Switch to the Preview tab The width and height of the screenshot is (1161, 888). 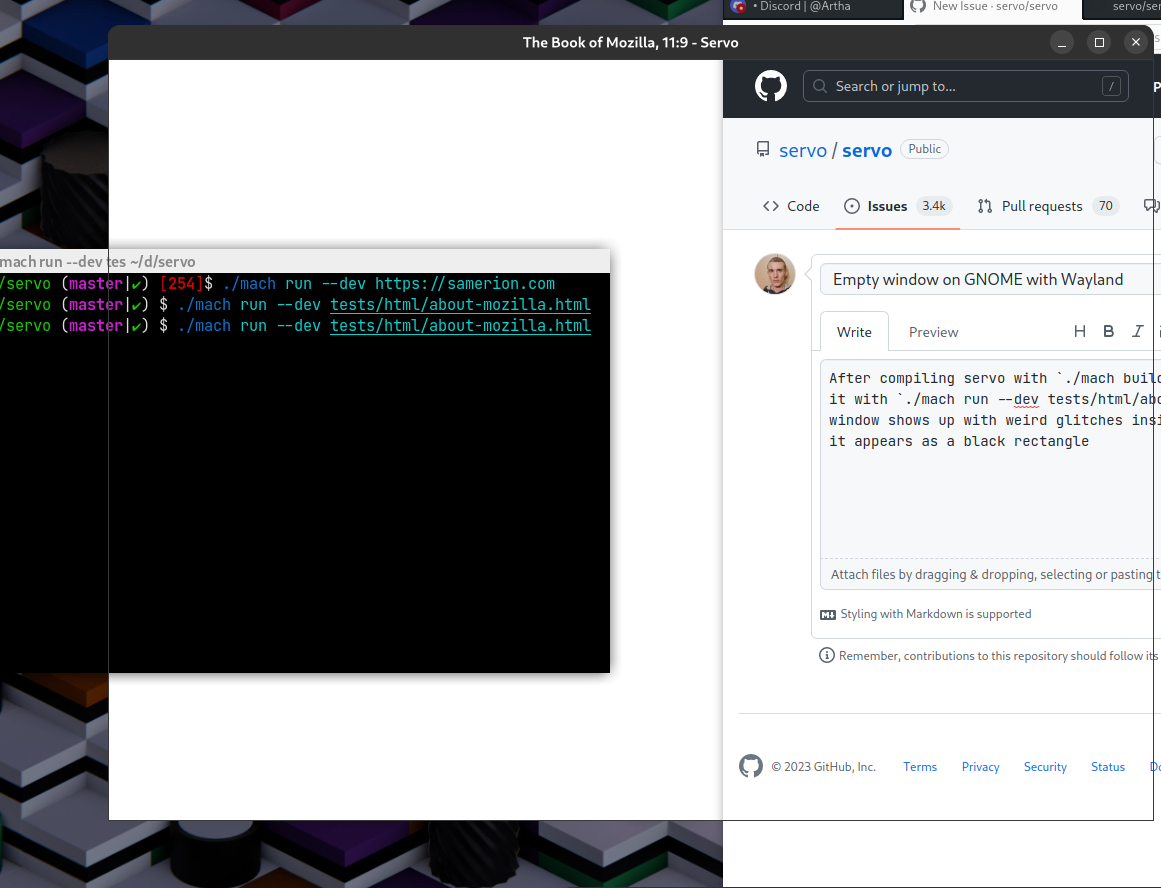point(933,331)
